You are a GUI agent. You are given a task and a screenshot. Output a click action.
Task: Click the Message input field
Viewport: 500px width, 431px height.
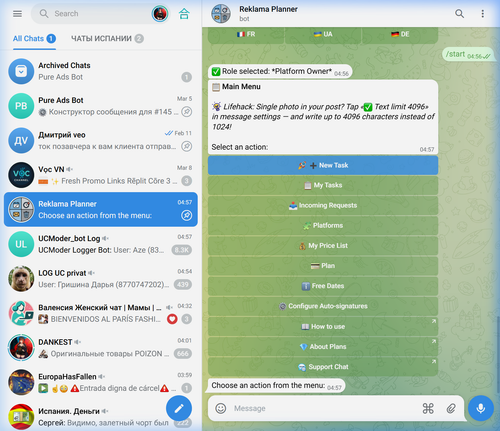[x=323, y=408]
